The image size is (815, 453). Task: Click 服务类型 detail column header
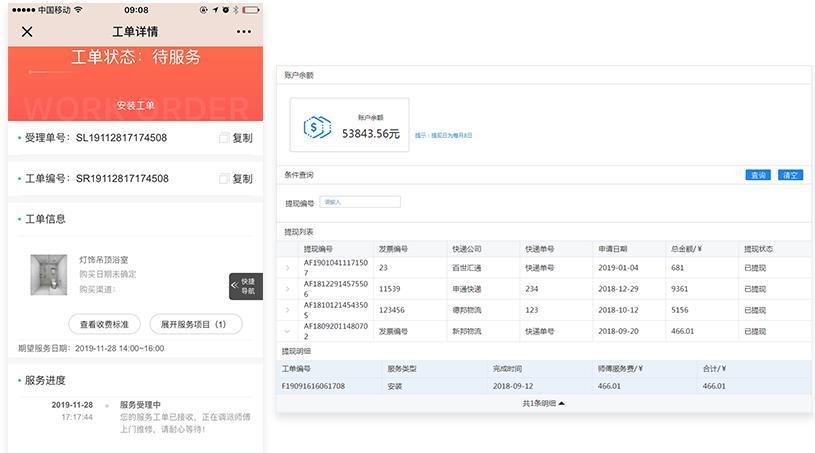pos(402,368)
